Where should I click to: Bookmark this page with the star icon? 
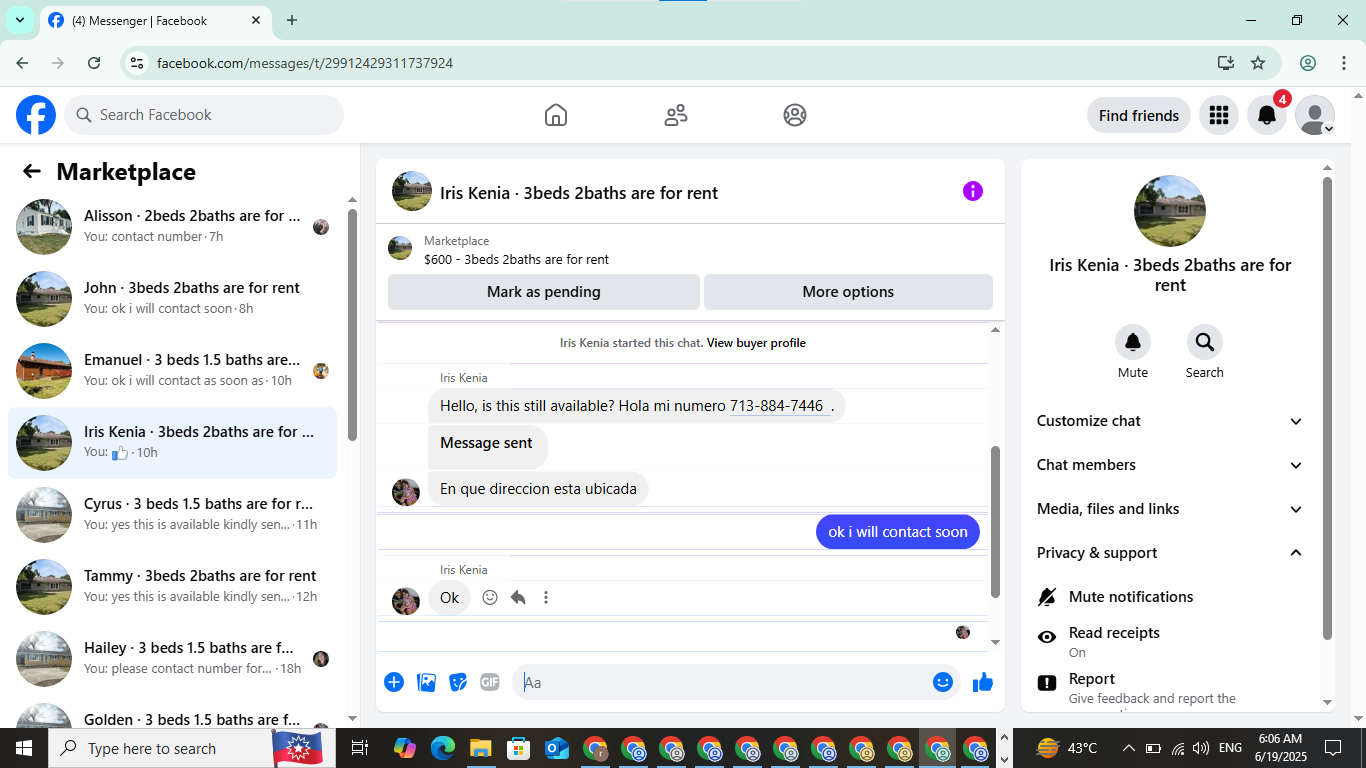(x=1258, y=63)
